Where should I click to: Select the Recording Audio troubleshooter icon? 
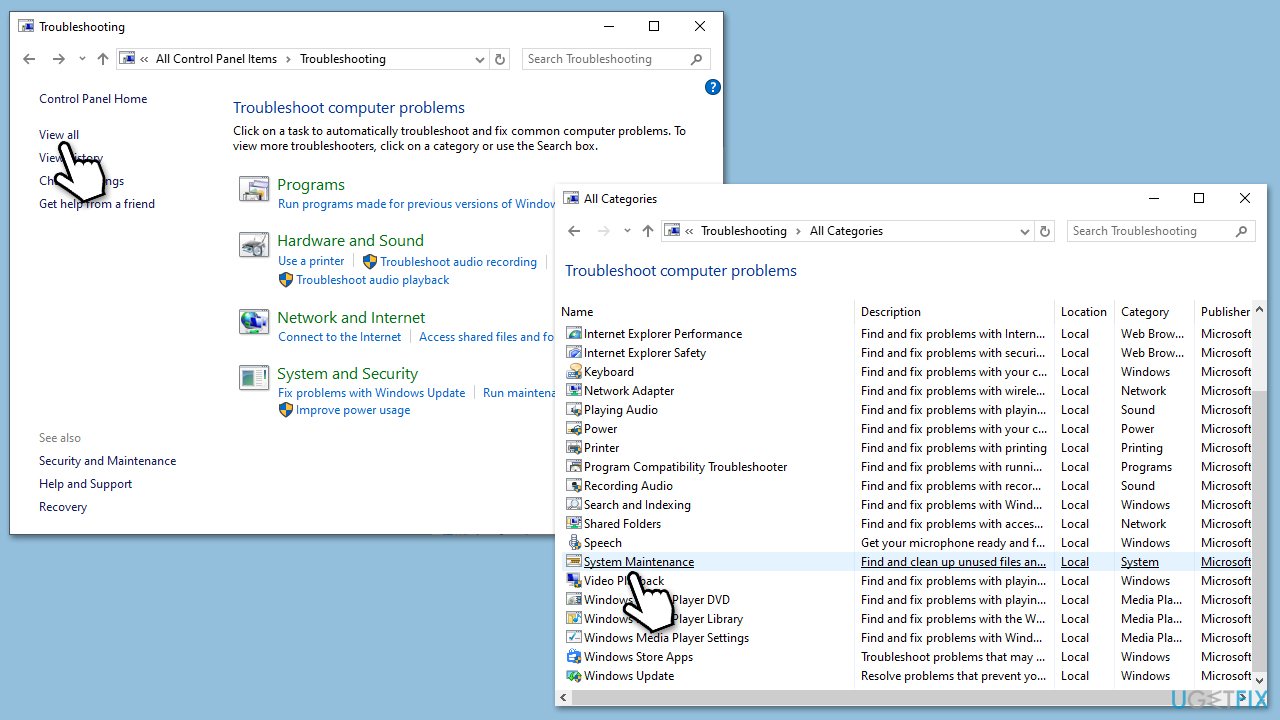573,486
